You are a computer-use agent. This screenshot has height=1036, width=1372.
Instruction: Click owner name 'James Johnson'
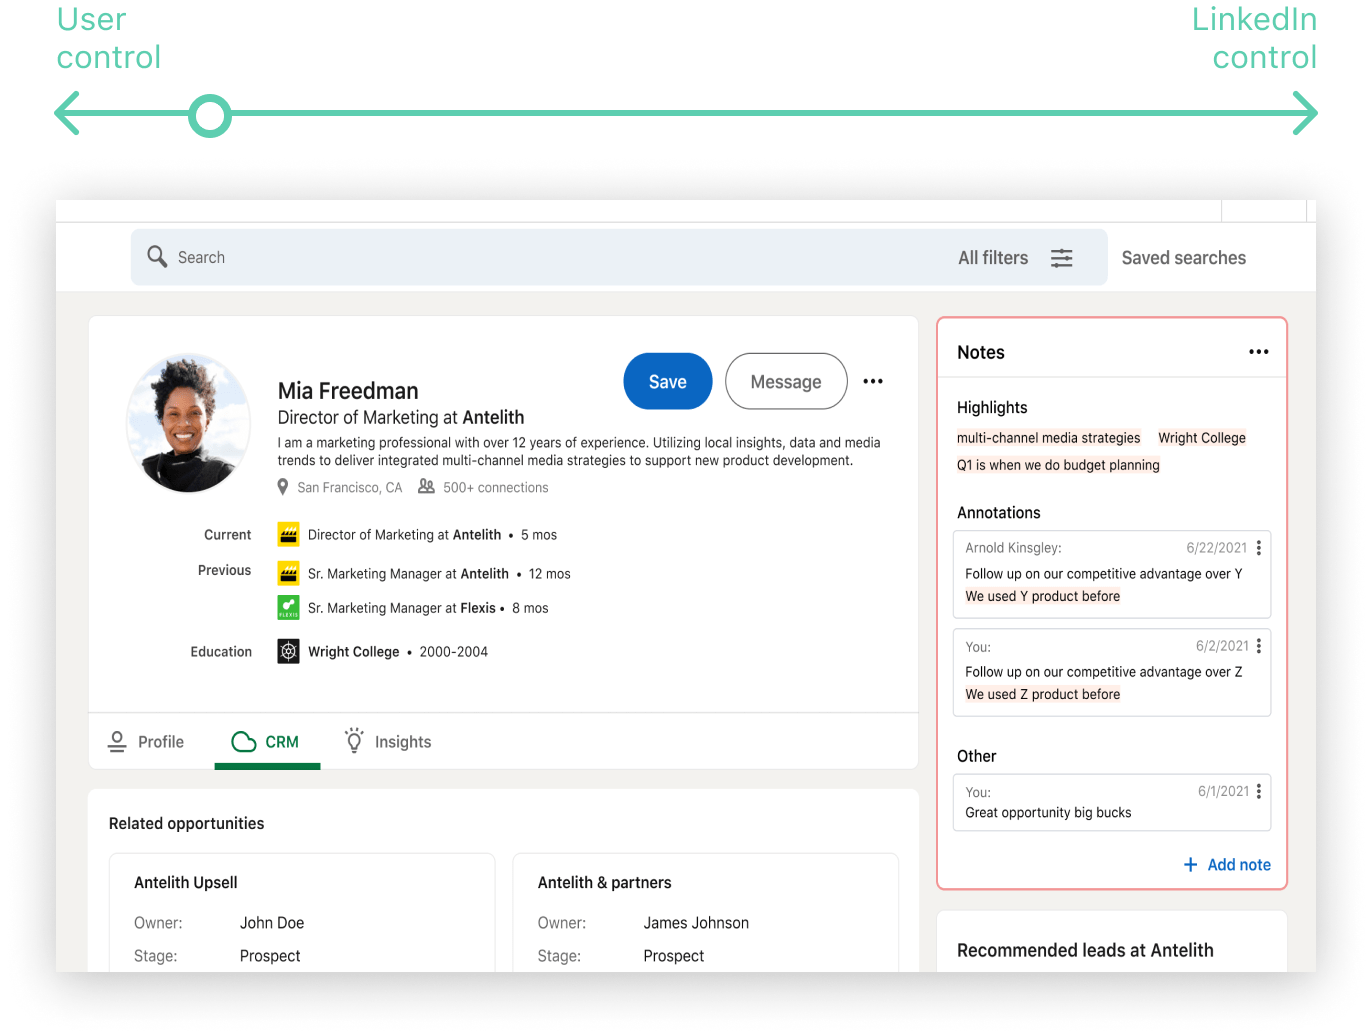pyautogui.click(x=696, y=923)
